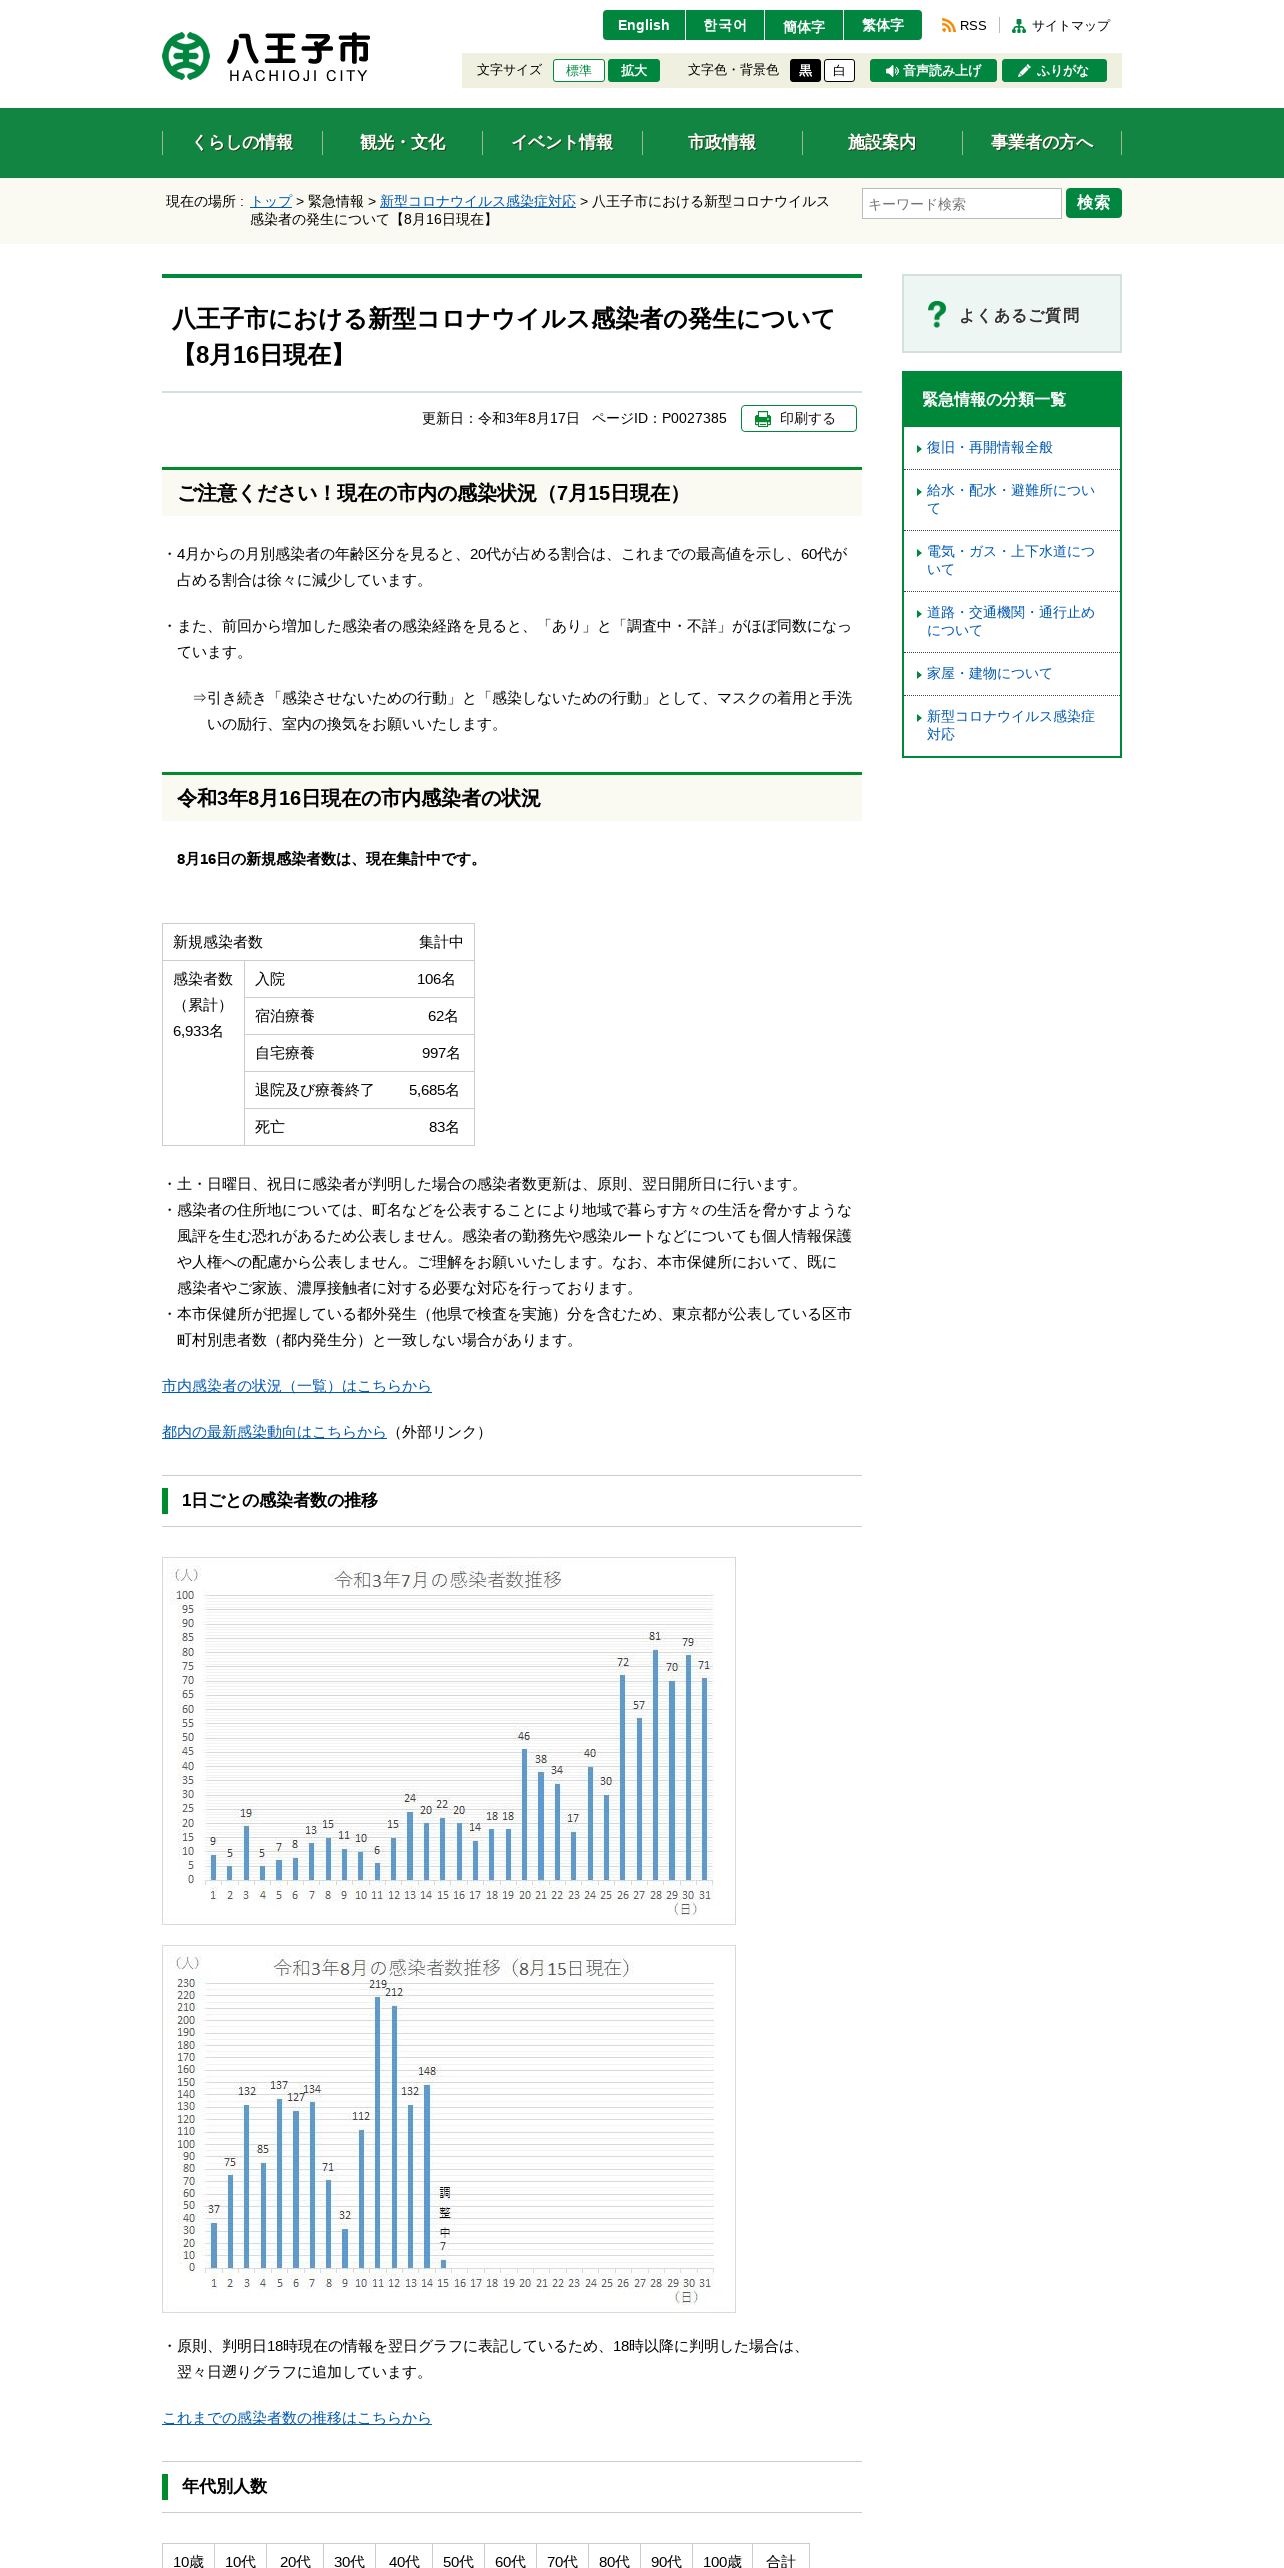Screen dimensions: 1284x2568
Task: Click the 1日ごとの感染者数の推移 heading
Action: pos(279,1500)
